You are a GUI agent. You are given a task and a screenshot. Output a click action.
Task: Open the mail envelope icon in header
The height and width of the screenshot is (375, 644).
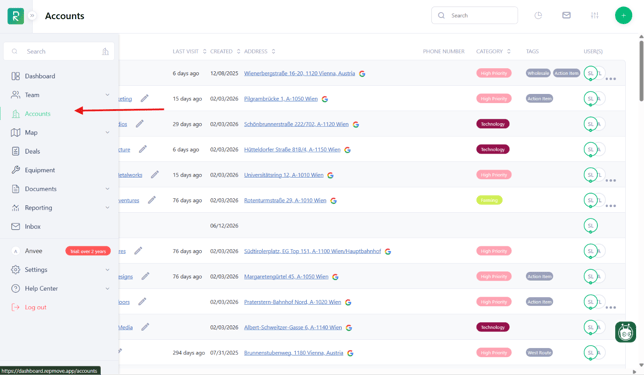point(566,16)
